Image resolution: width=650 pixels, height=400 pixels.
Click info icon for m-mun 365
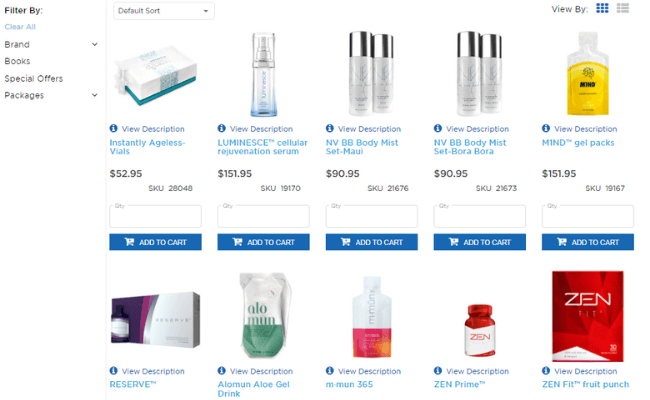pyautogui.click(x=330, y=371)
